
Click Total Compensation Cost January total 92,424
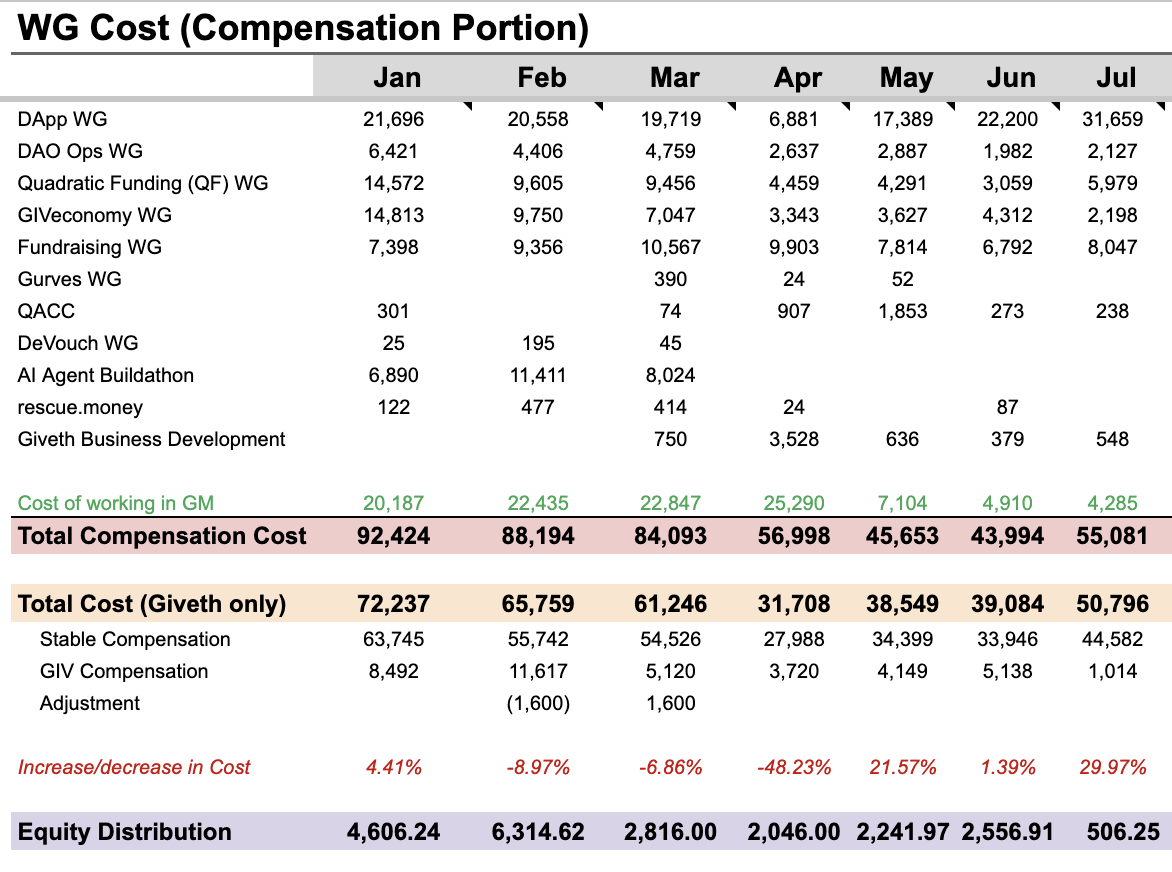tap(394, 536)
